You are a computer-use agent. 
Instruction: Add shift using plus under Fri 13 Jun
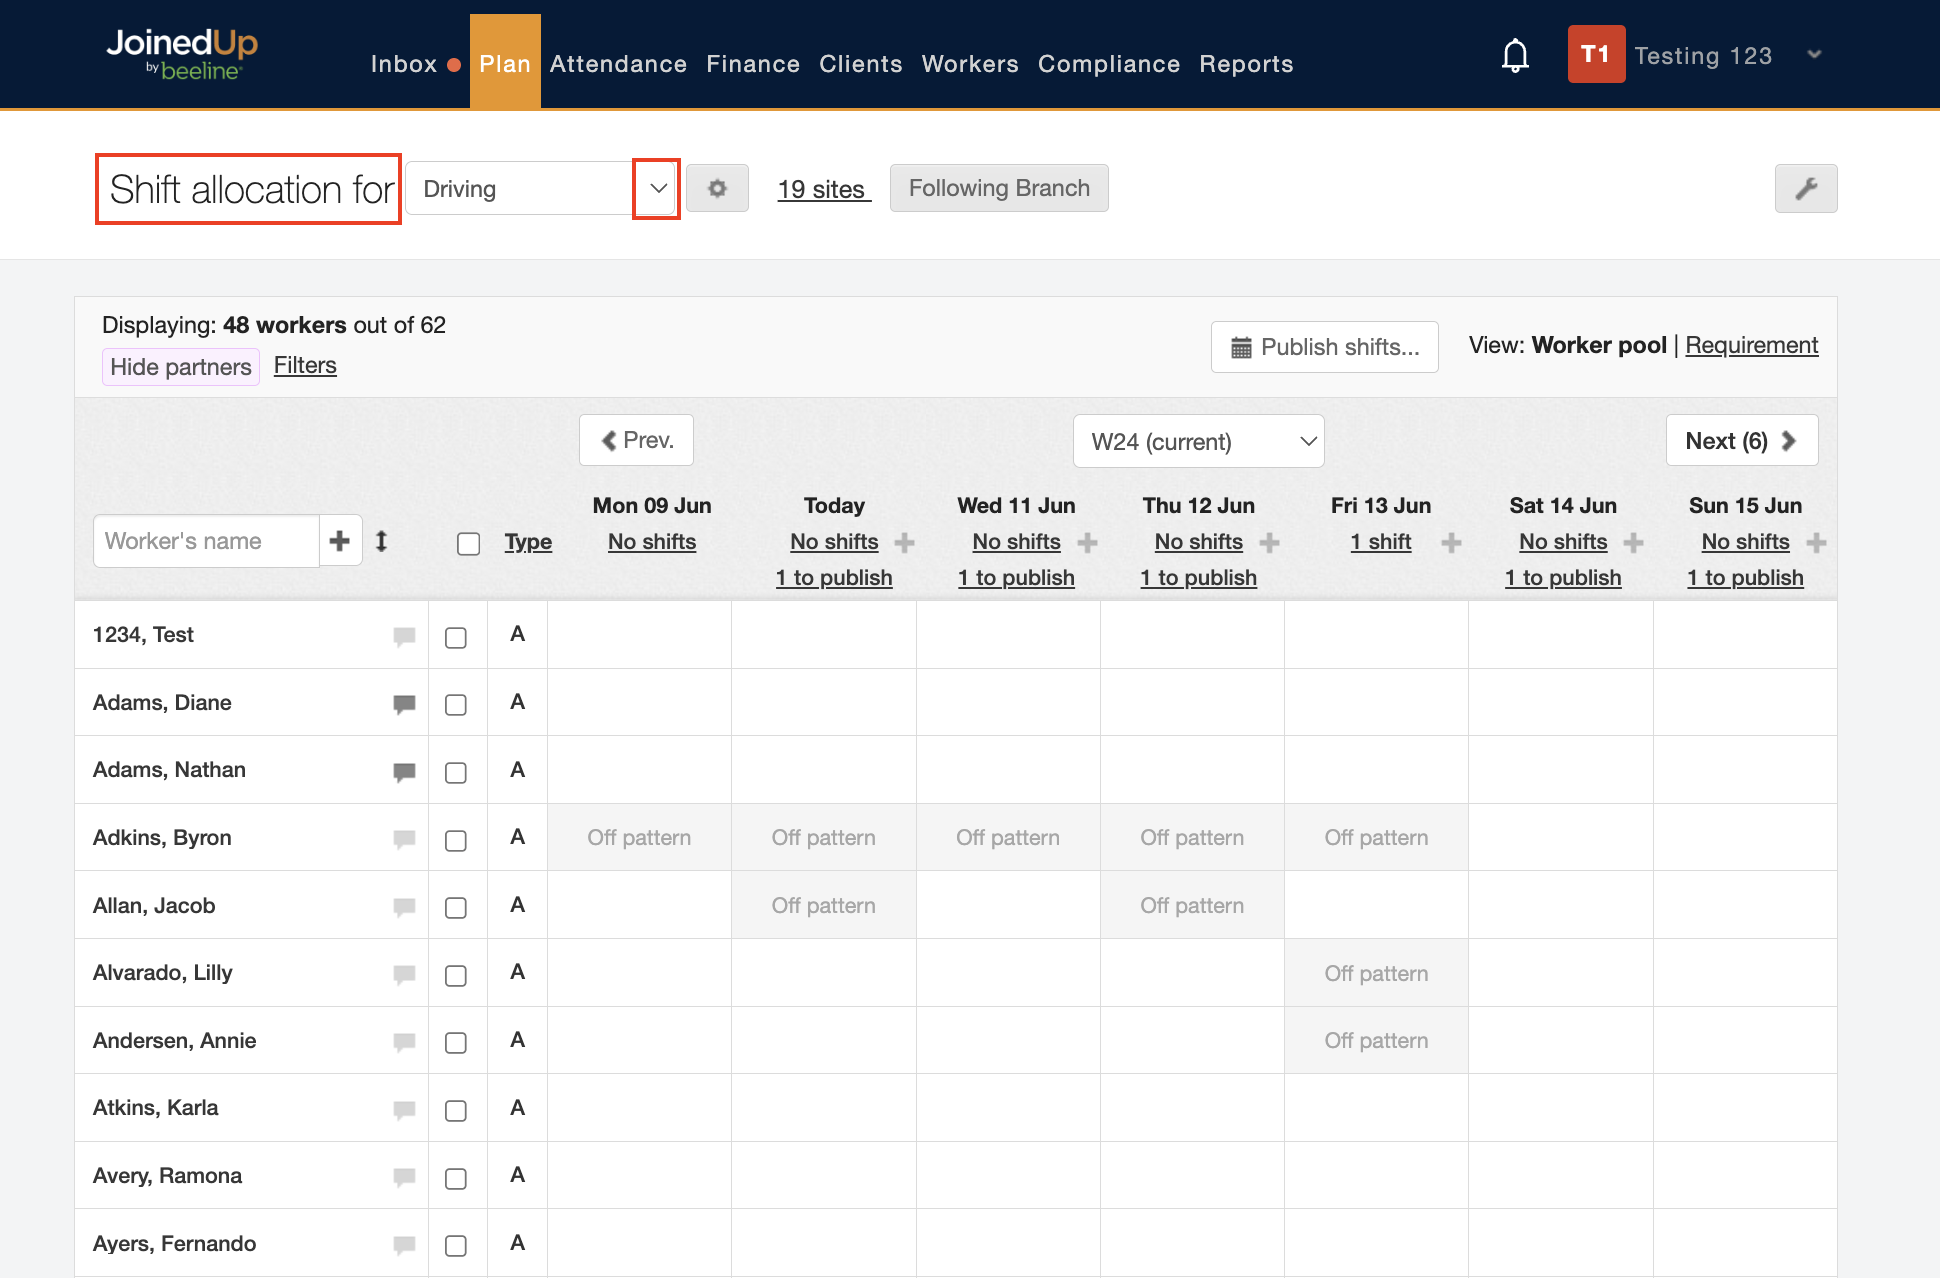1451,543
